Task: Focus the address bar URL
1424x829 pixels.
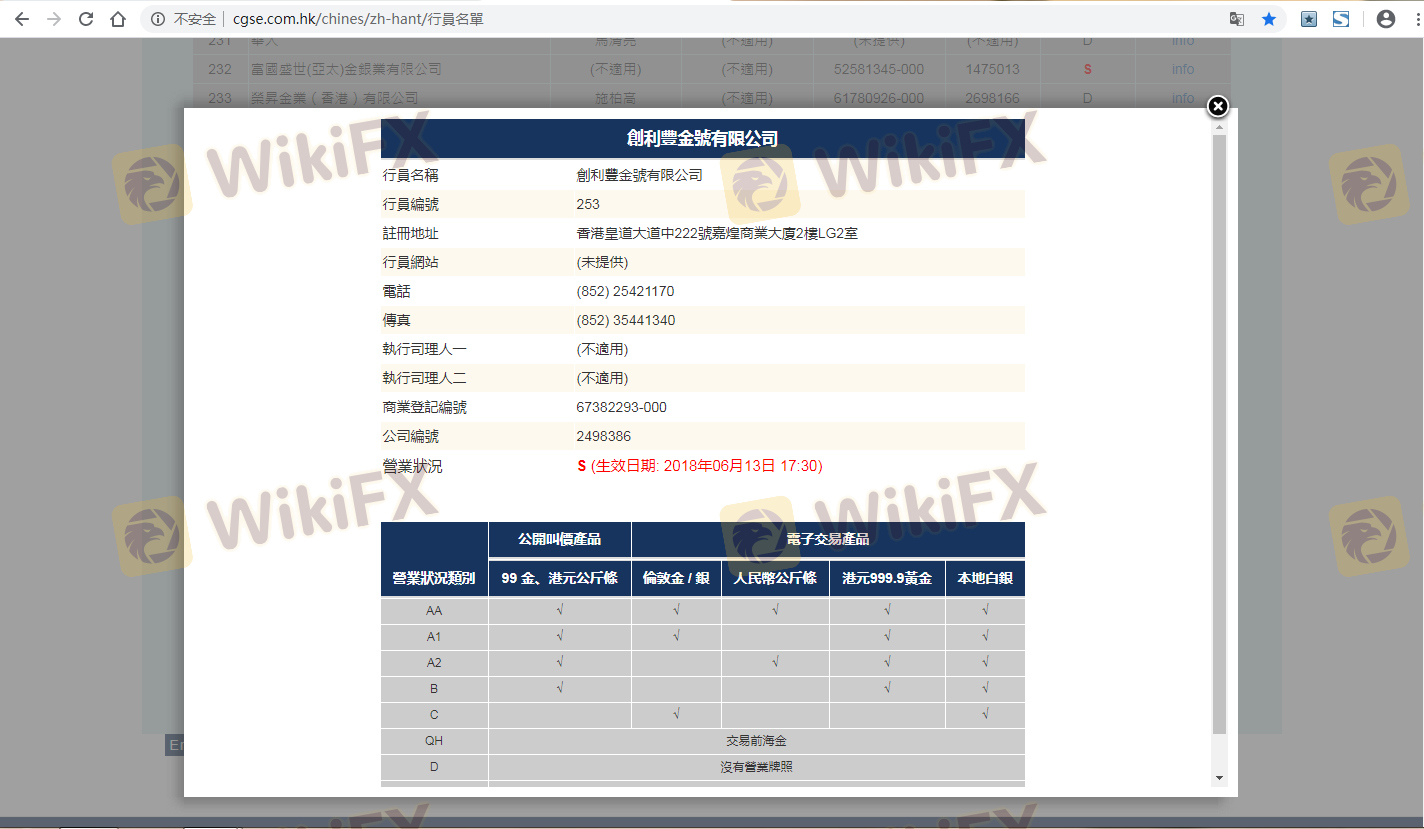Action: (x=359, y=19)
